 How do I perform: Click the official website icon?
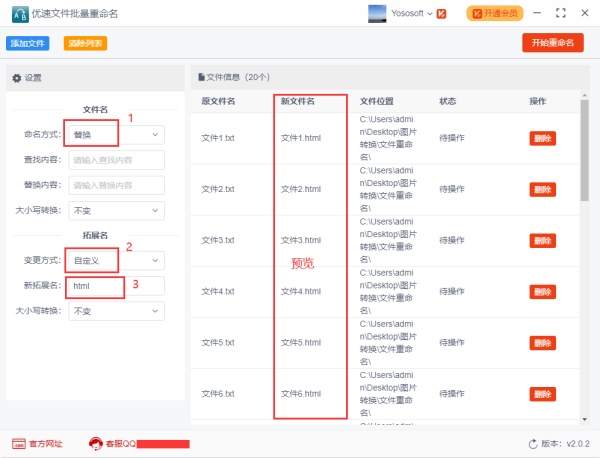click(19, 443)
